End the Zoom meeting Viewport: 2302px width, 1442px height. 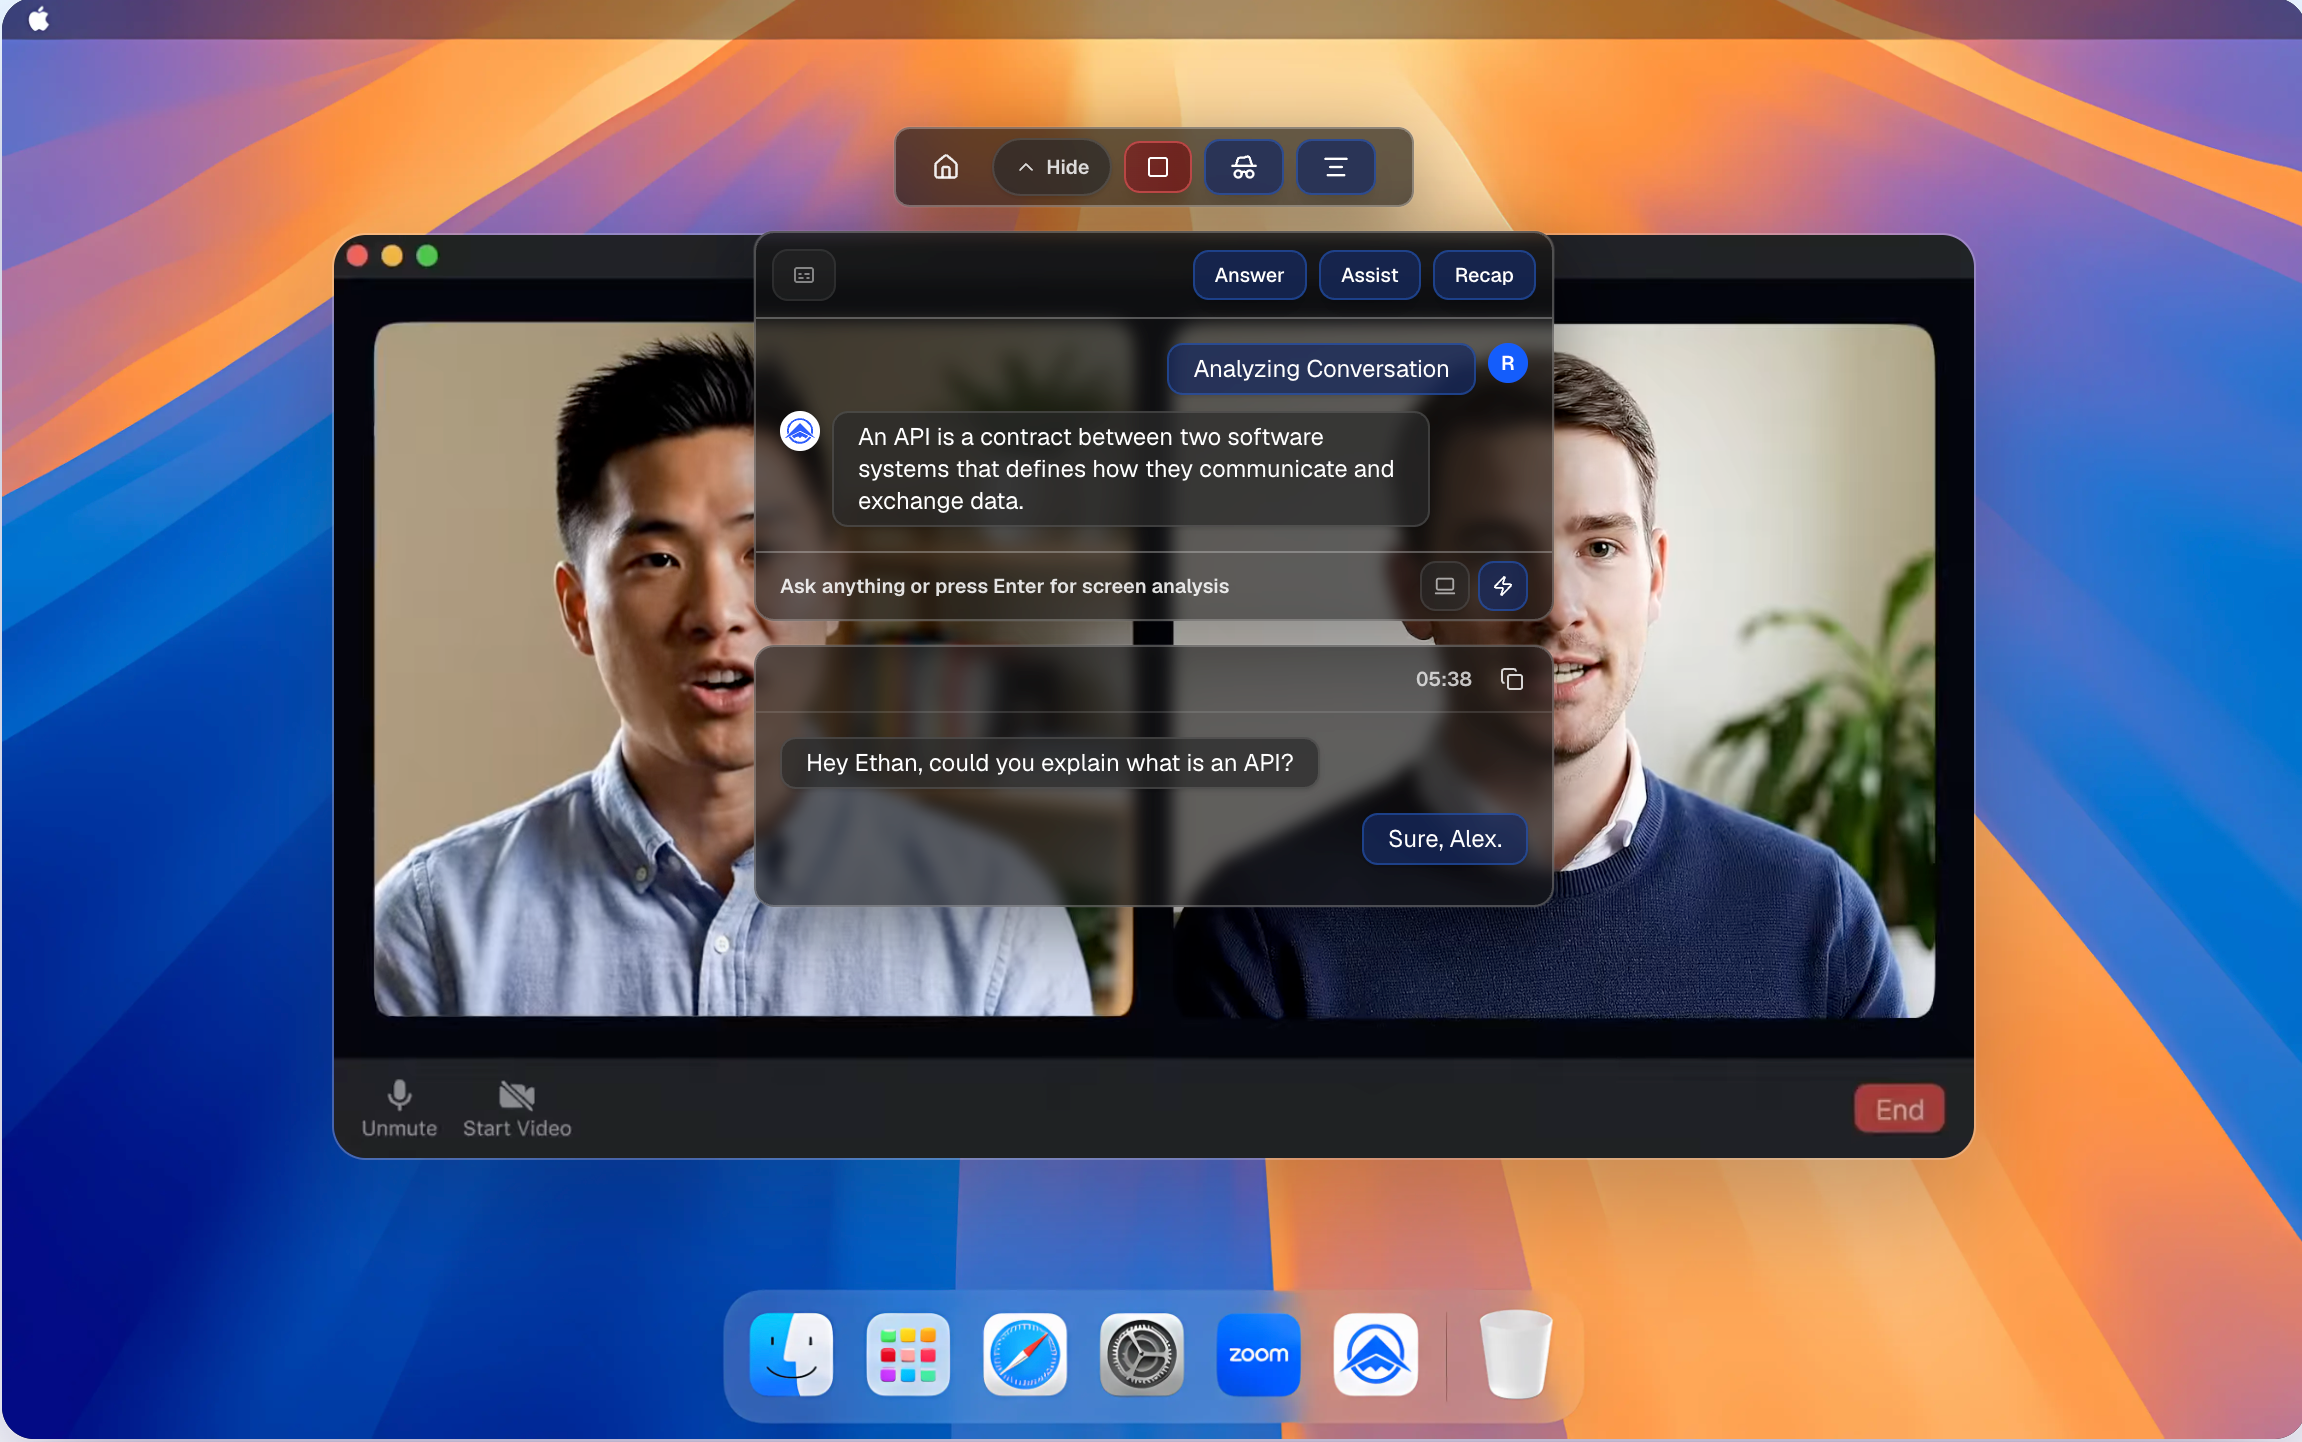coord(1899,1109)
